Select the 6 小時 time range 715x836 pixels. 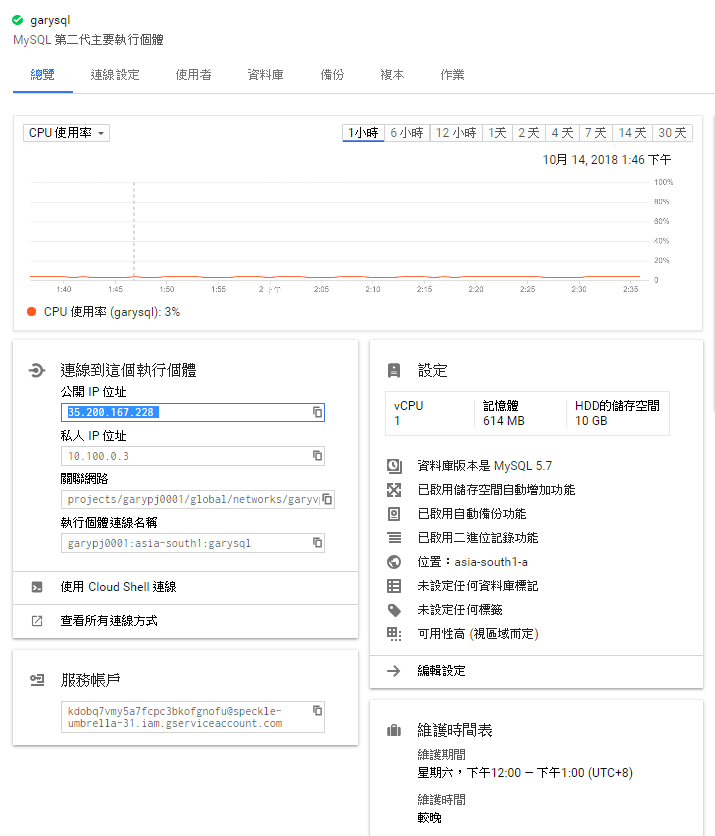pos(407,133)
